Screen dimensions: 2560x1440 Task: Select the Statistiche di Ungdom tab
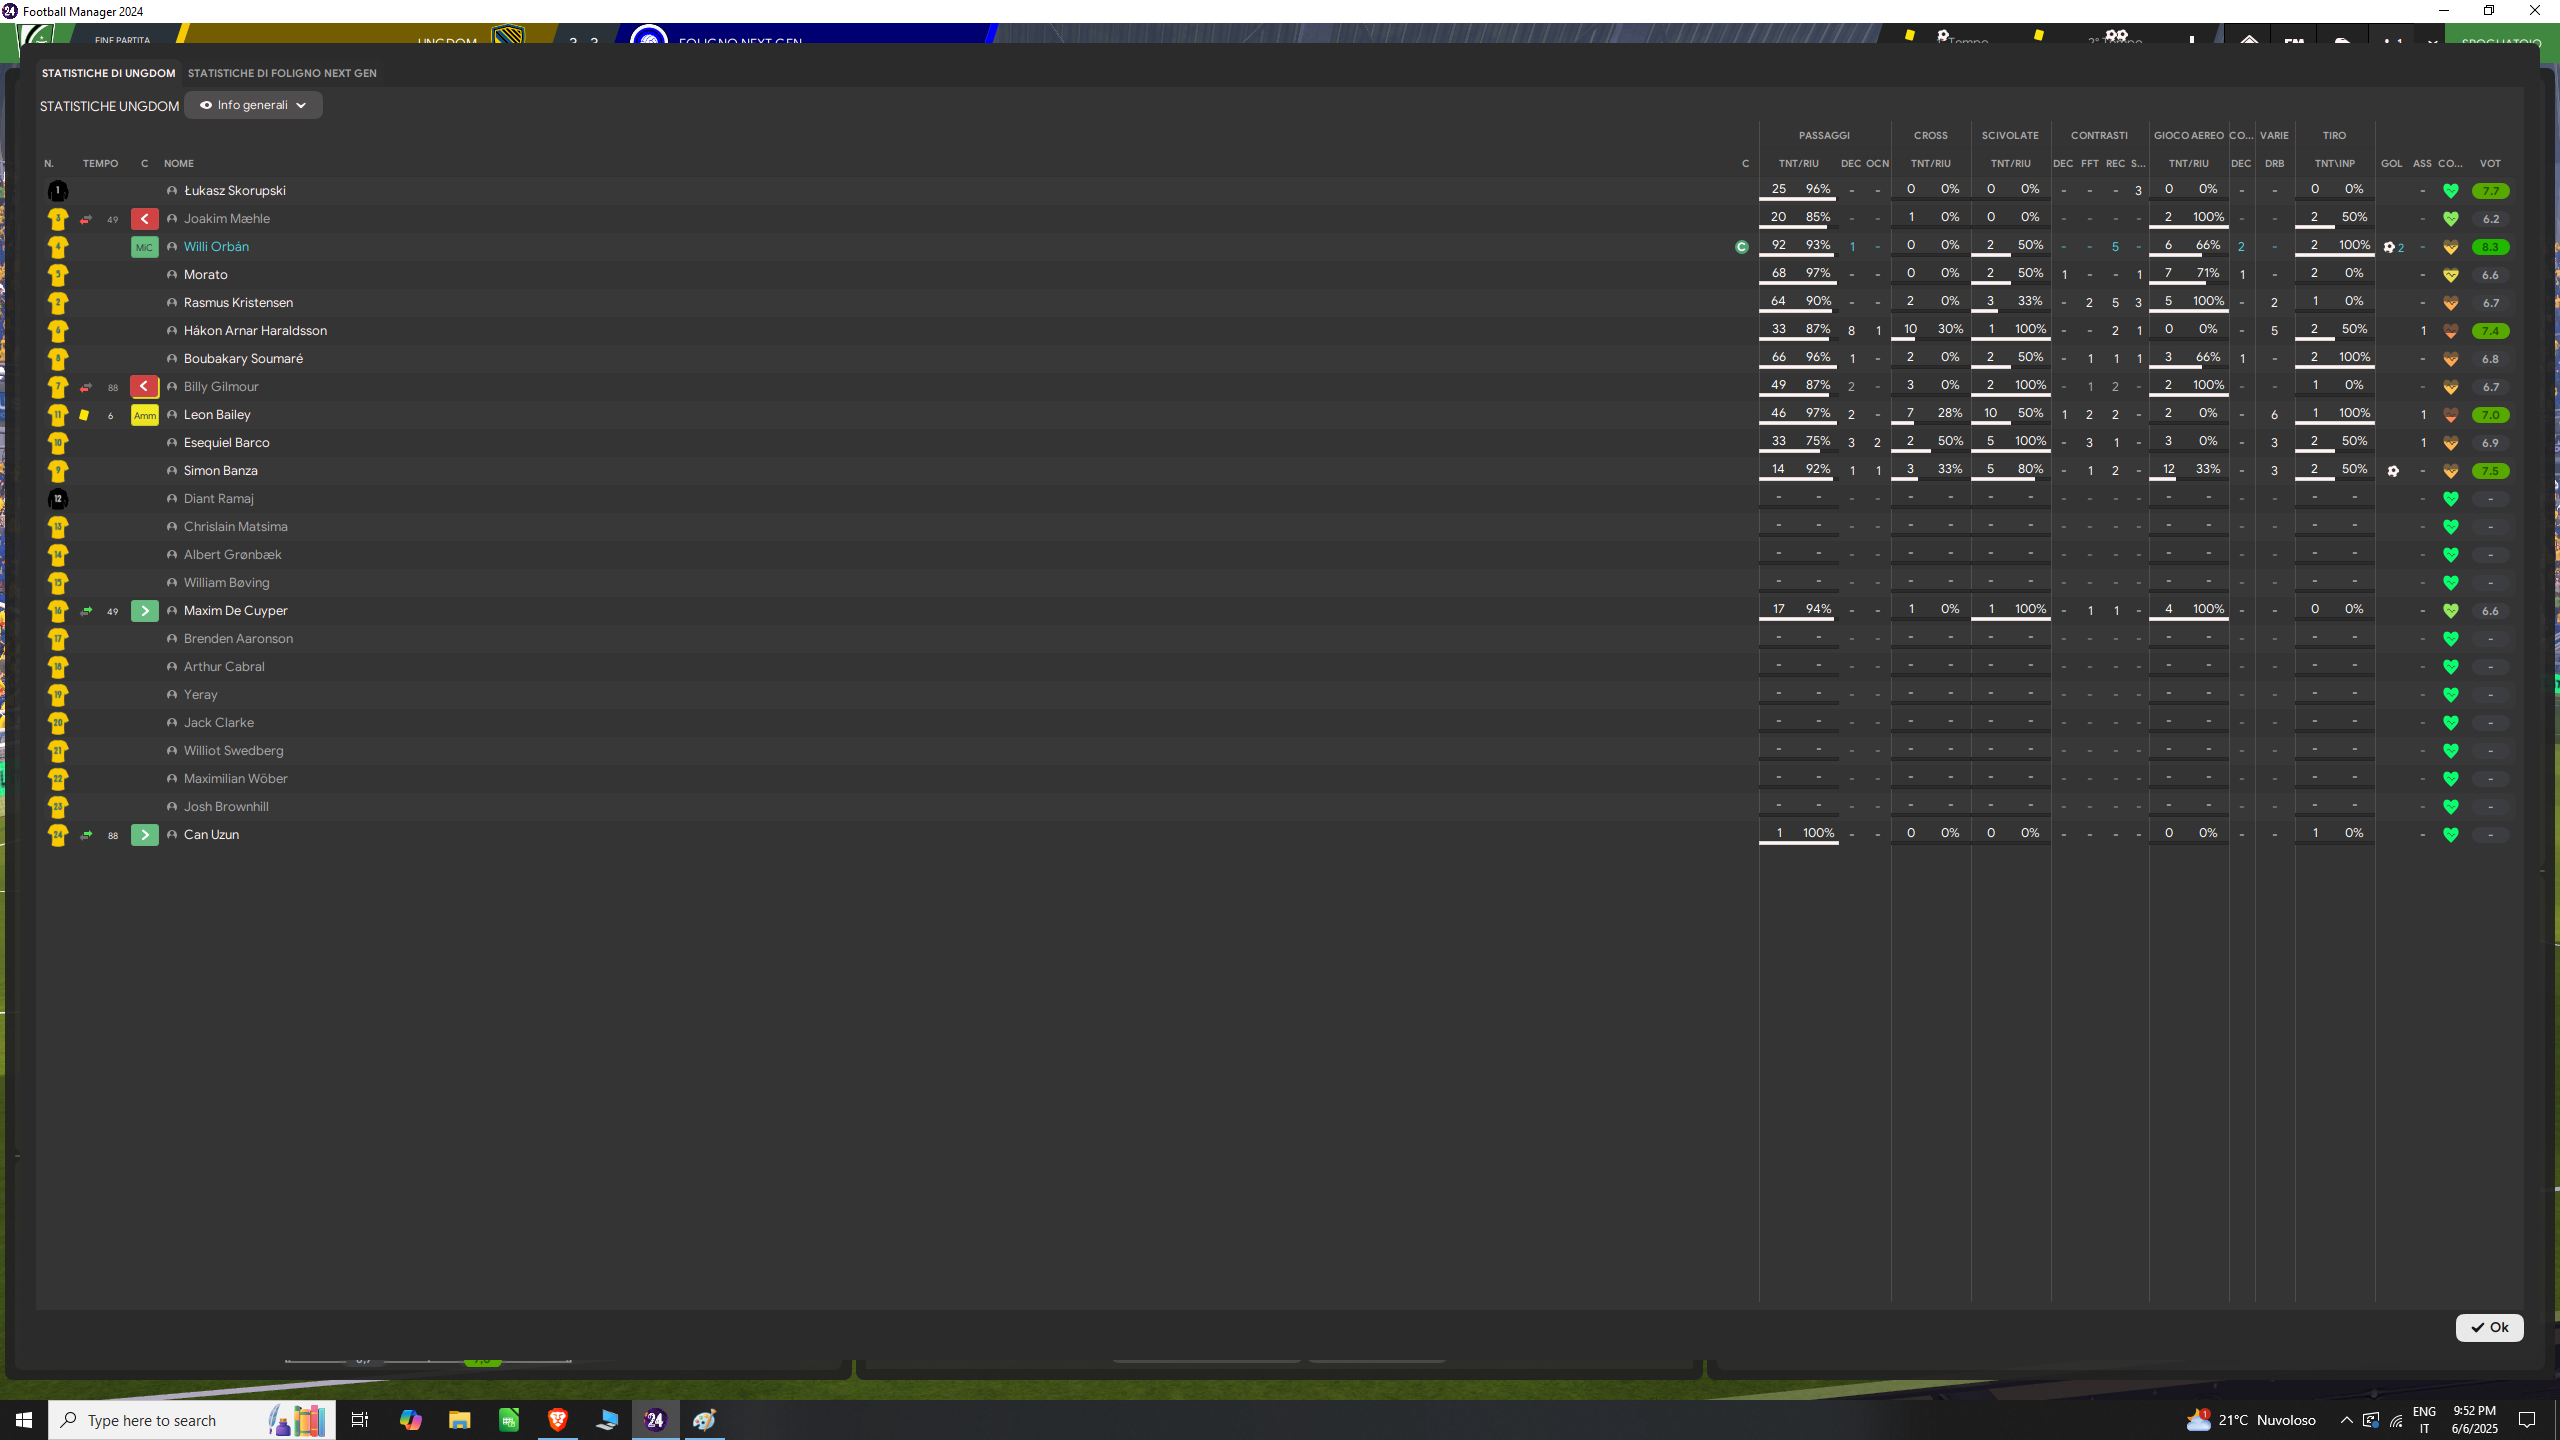point(108,73)
